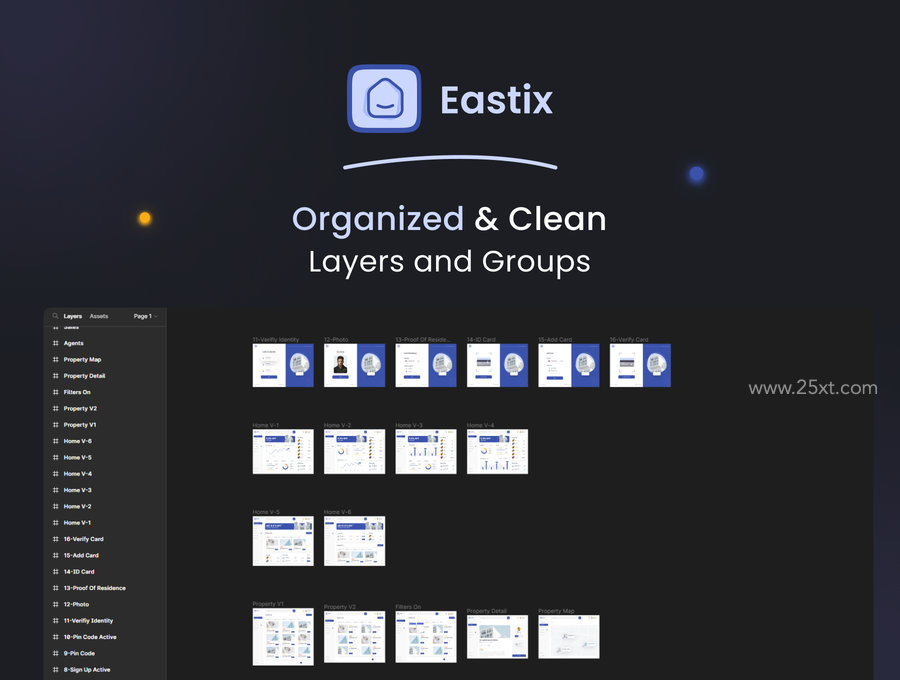Select the 11-Verifiy Identity layer row

(106, 621)
